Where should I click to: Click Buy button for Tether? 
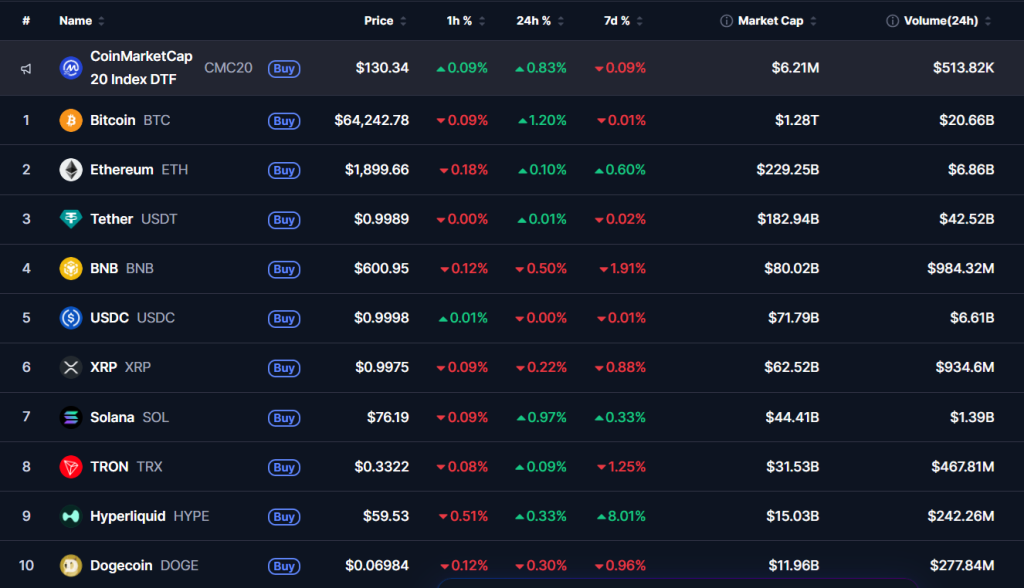(284, 220)
